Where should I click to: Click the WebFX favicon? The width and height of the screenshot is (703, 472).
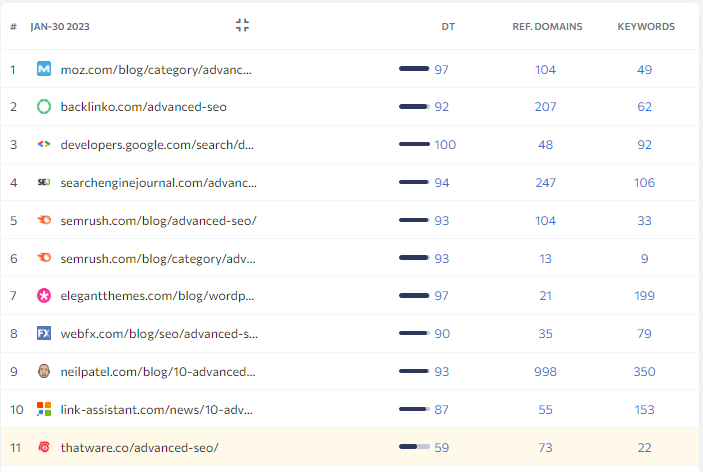[x=44, y=333]
